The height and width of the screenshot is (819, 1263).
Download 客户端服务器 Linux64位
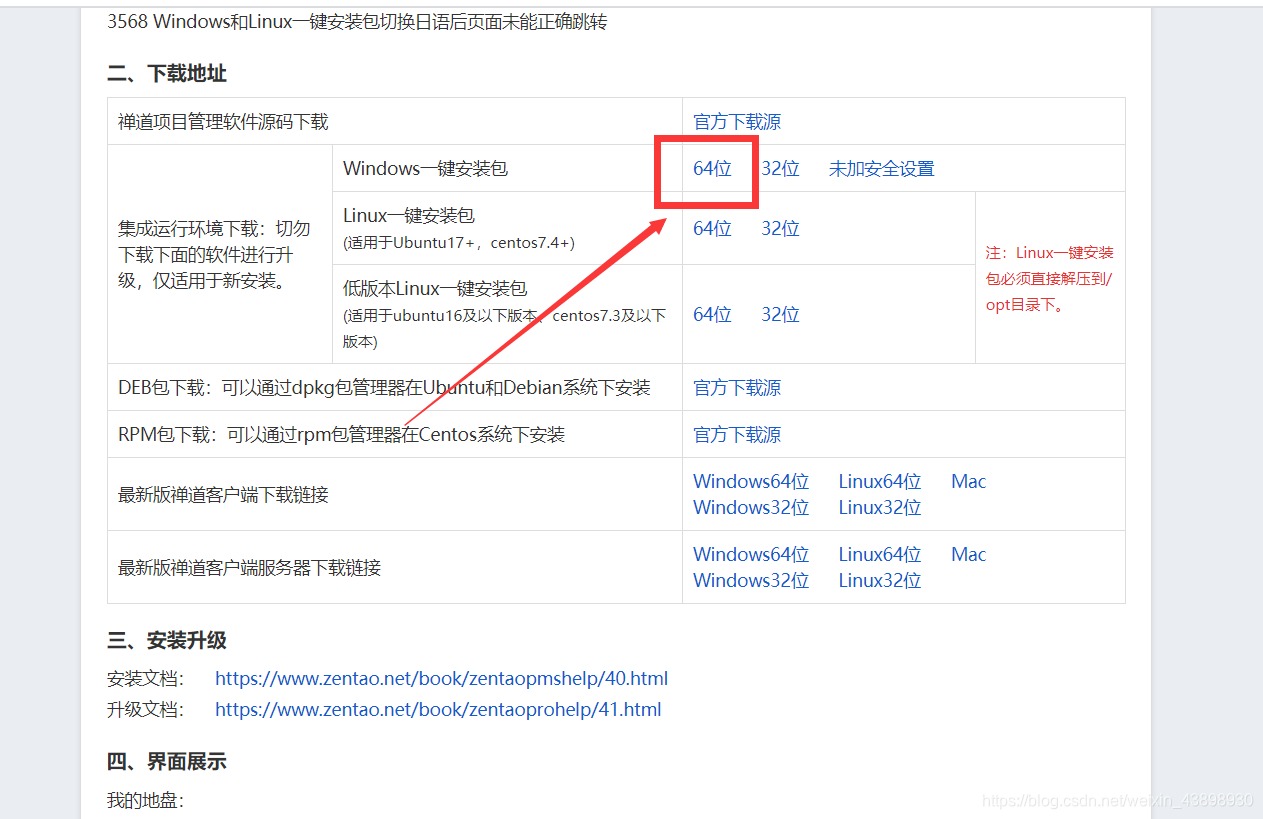880,555
